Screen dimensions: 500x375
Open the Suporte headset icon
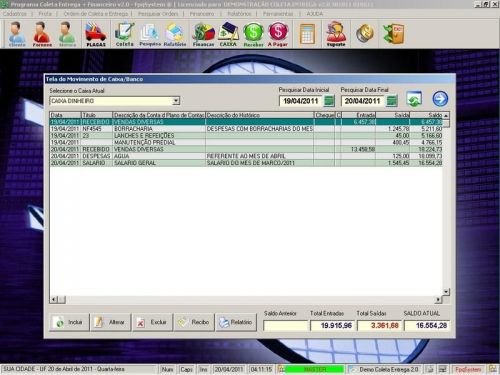point(336,34)
